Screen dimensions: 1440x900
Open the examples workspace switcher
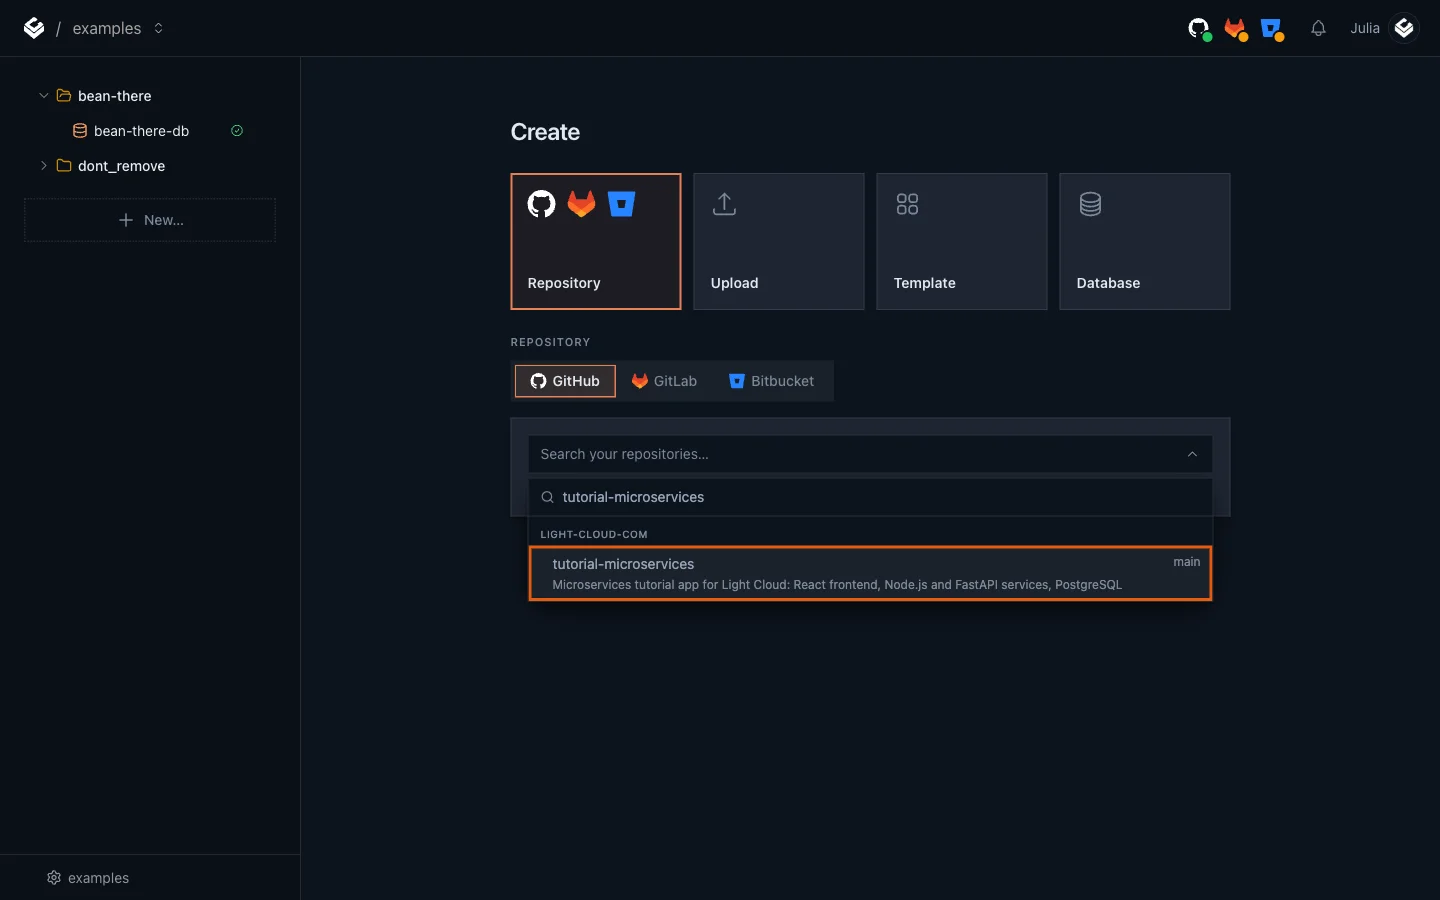pyautogui.click(x=118, y=28)
